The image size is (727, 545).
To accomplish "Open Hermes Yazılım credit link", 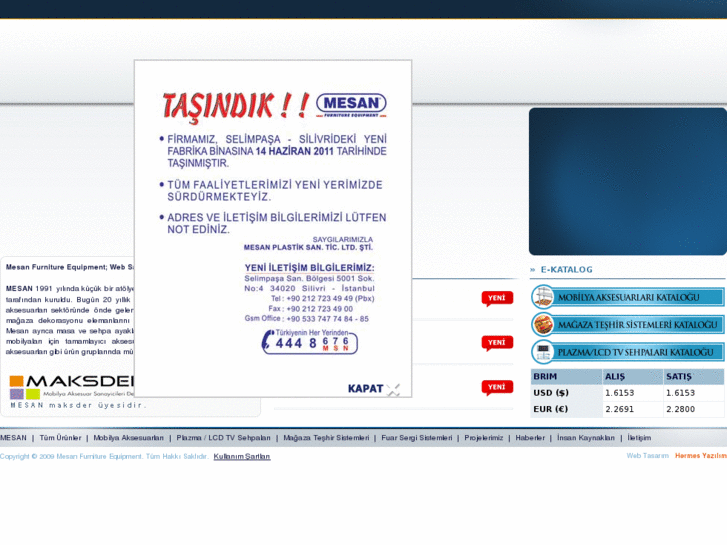I will coord(701,456).
